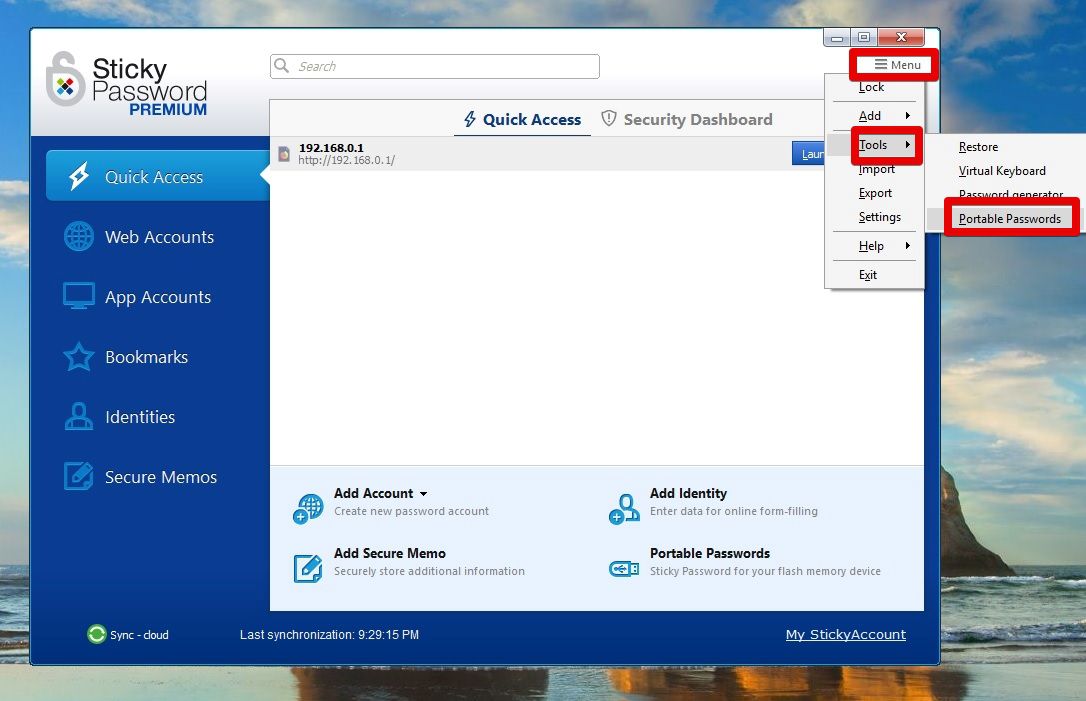1086x701 pixels.
Task: Click the Security Dashboard shield icon
Action: pos(609,118)
